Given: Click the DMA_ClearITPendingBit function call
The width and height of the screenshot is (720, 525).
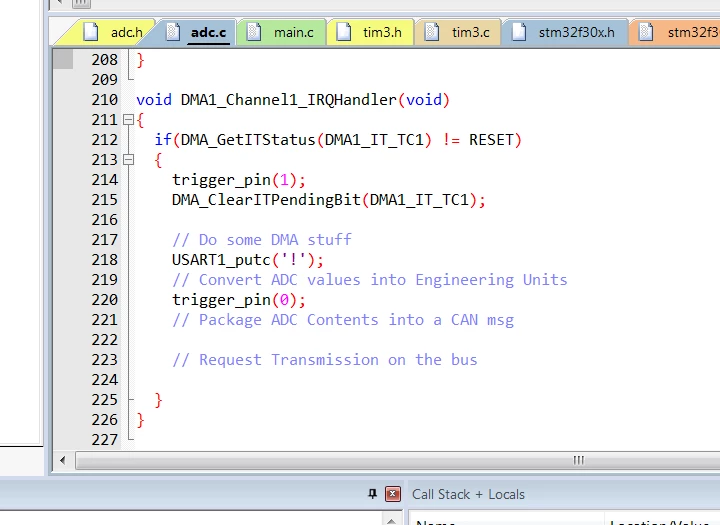Looking at the screenshot, I should coord(266,200).
